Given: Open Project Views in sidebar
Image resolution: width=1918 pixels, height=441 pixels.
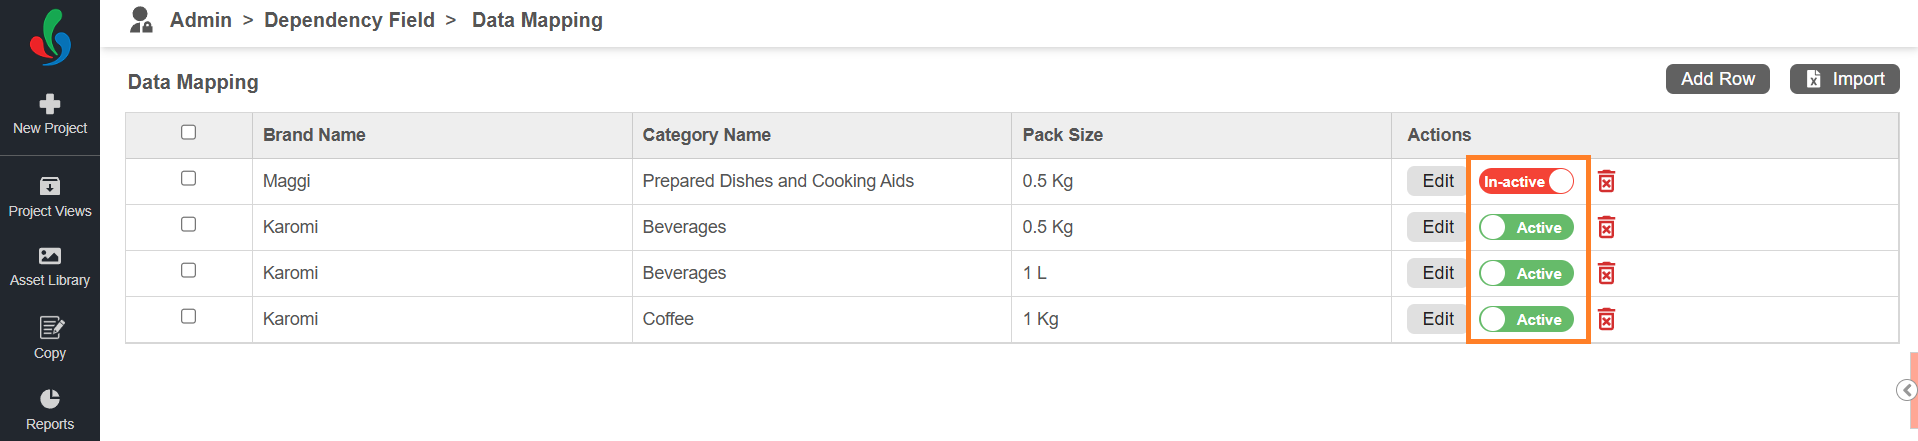Looking at the screenshot, I should (x=50, y=197).
